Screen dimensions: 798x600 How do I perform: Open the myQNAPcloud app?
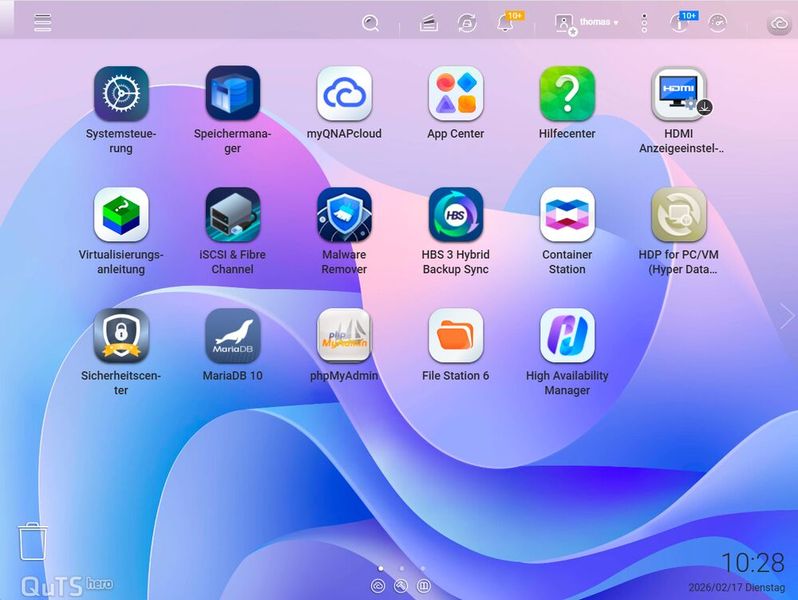(344, 94)
